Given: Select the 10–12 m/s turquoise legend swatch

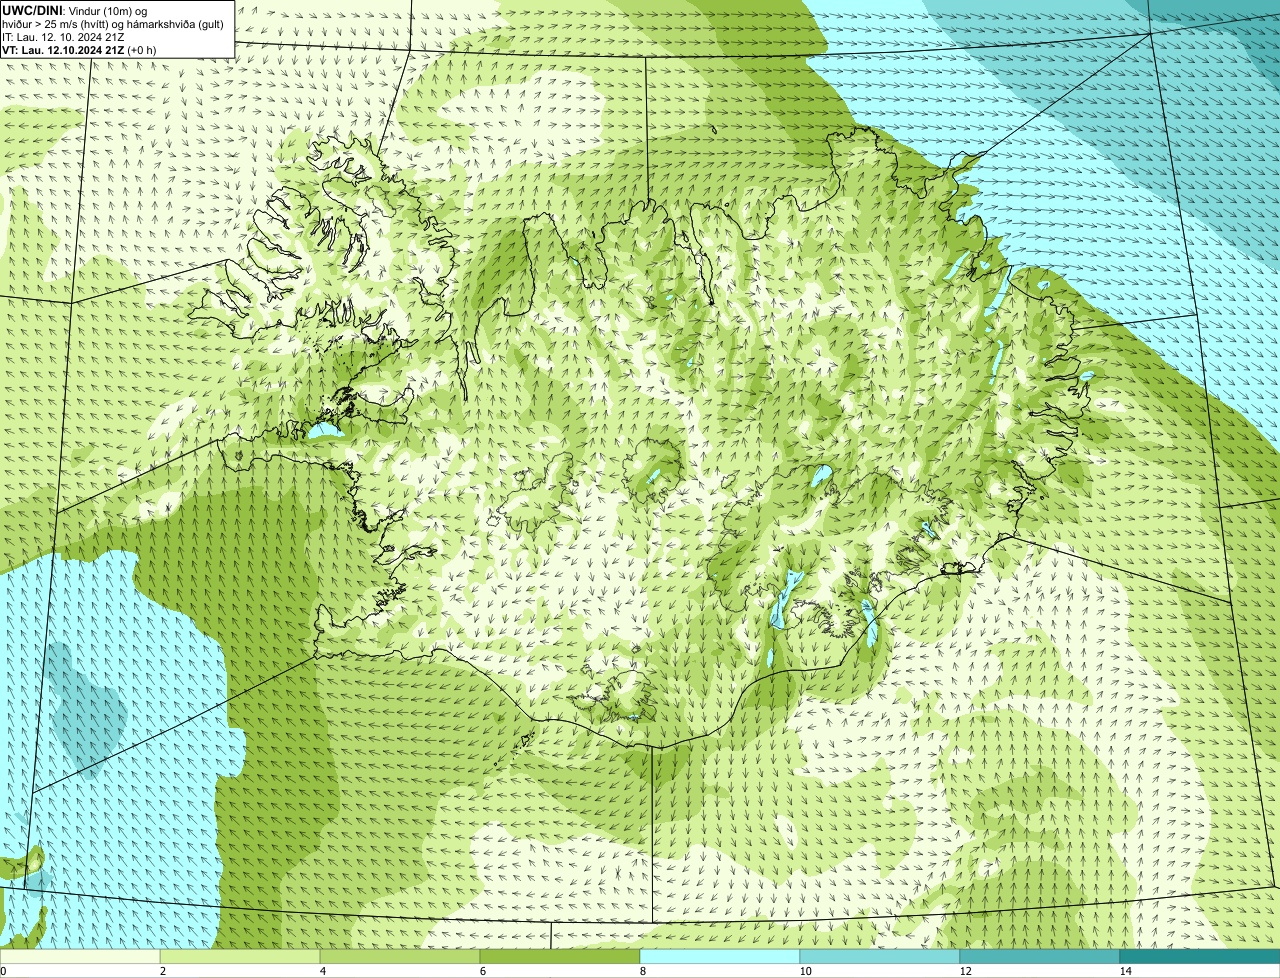Looking at the screenshot, I should click(880, 956).
